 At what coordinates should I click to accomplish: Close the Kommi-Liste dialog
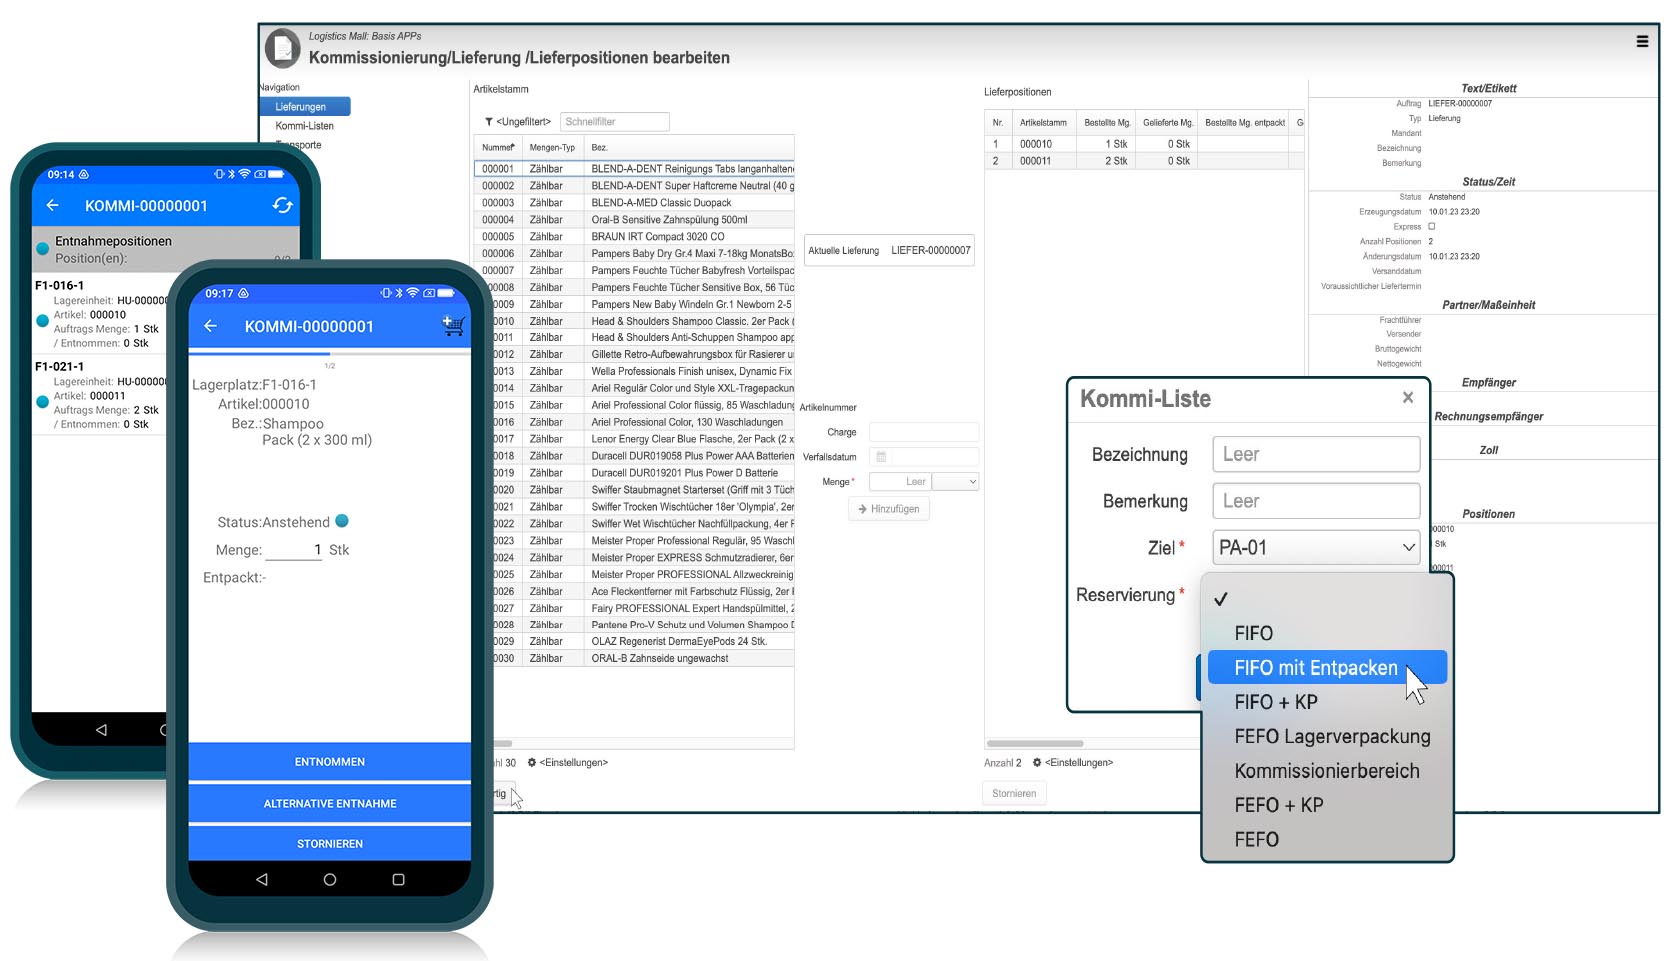tap(1407, 397)
